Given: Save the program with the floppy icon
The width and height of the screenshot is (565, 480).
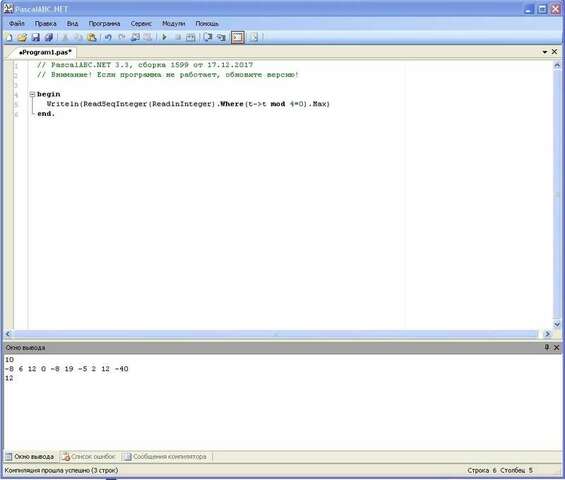Looking at the screenshot, I should [x=35, y=37].
